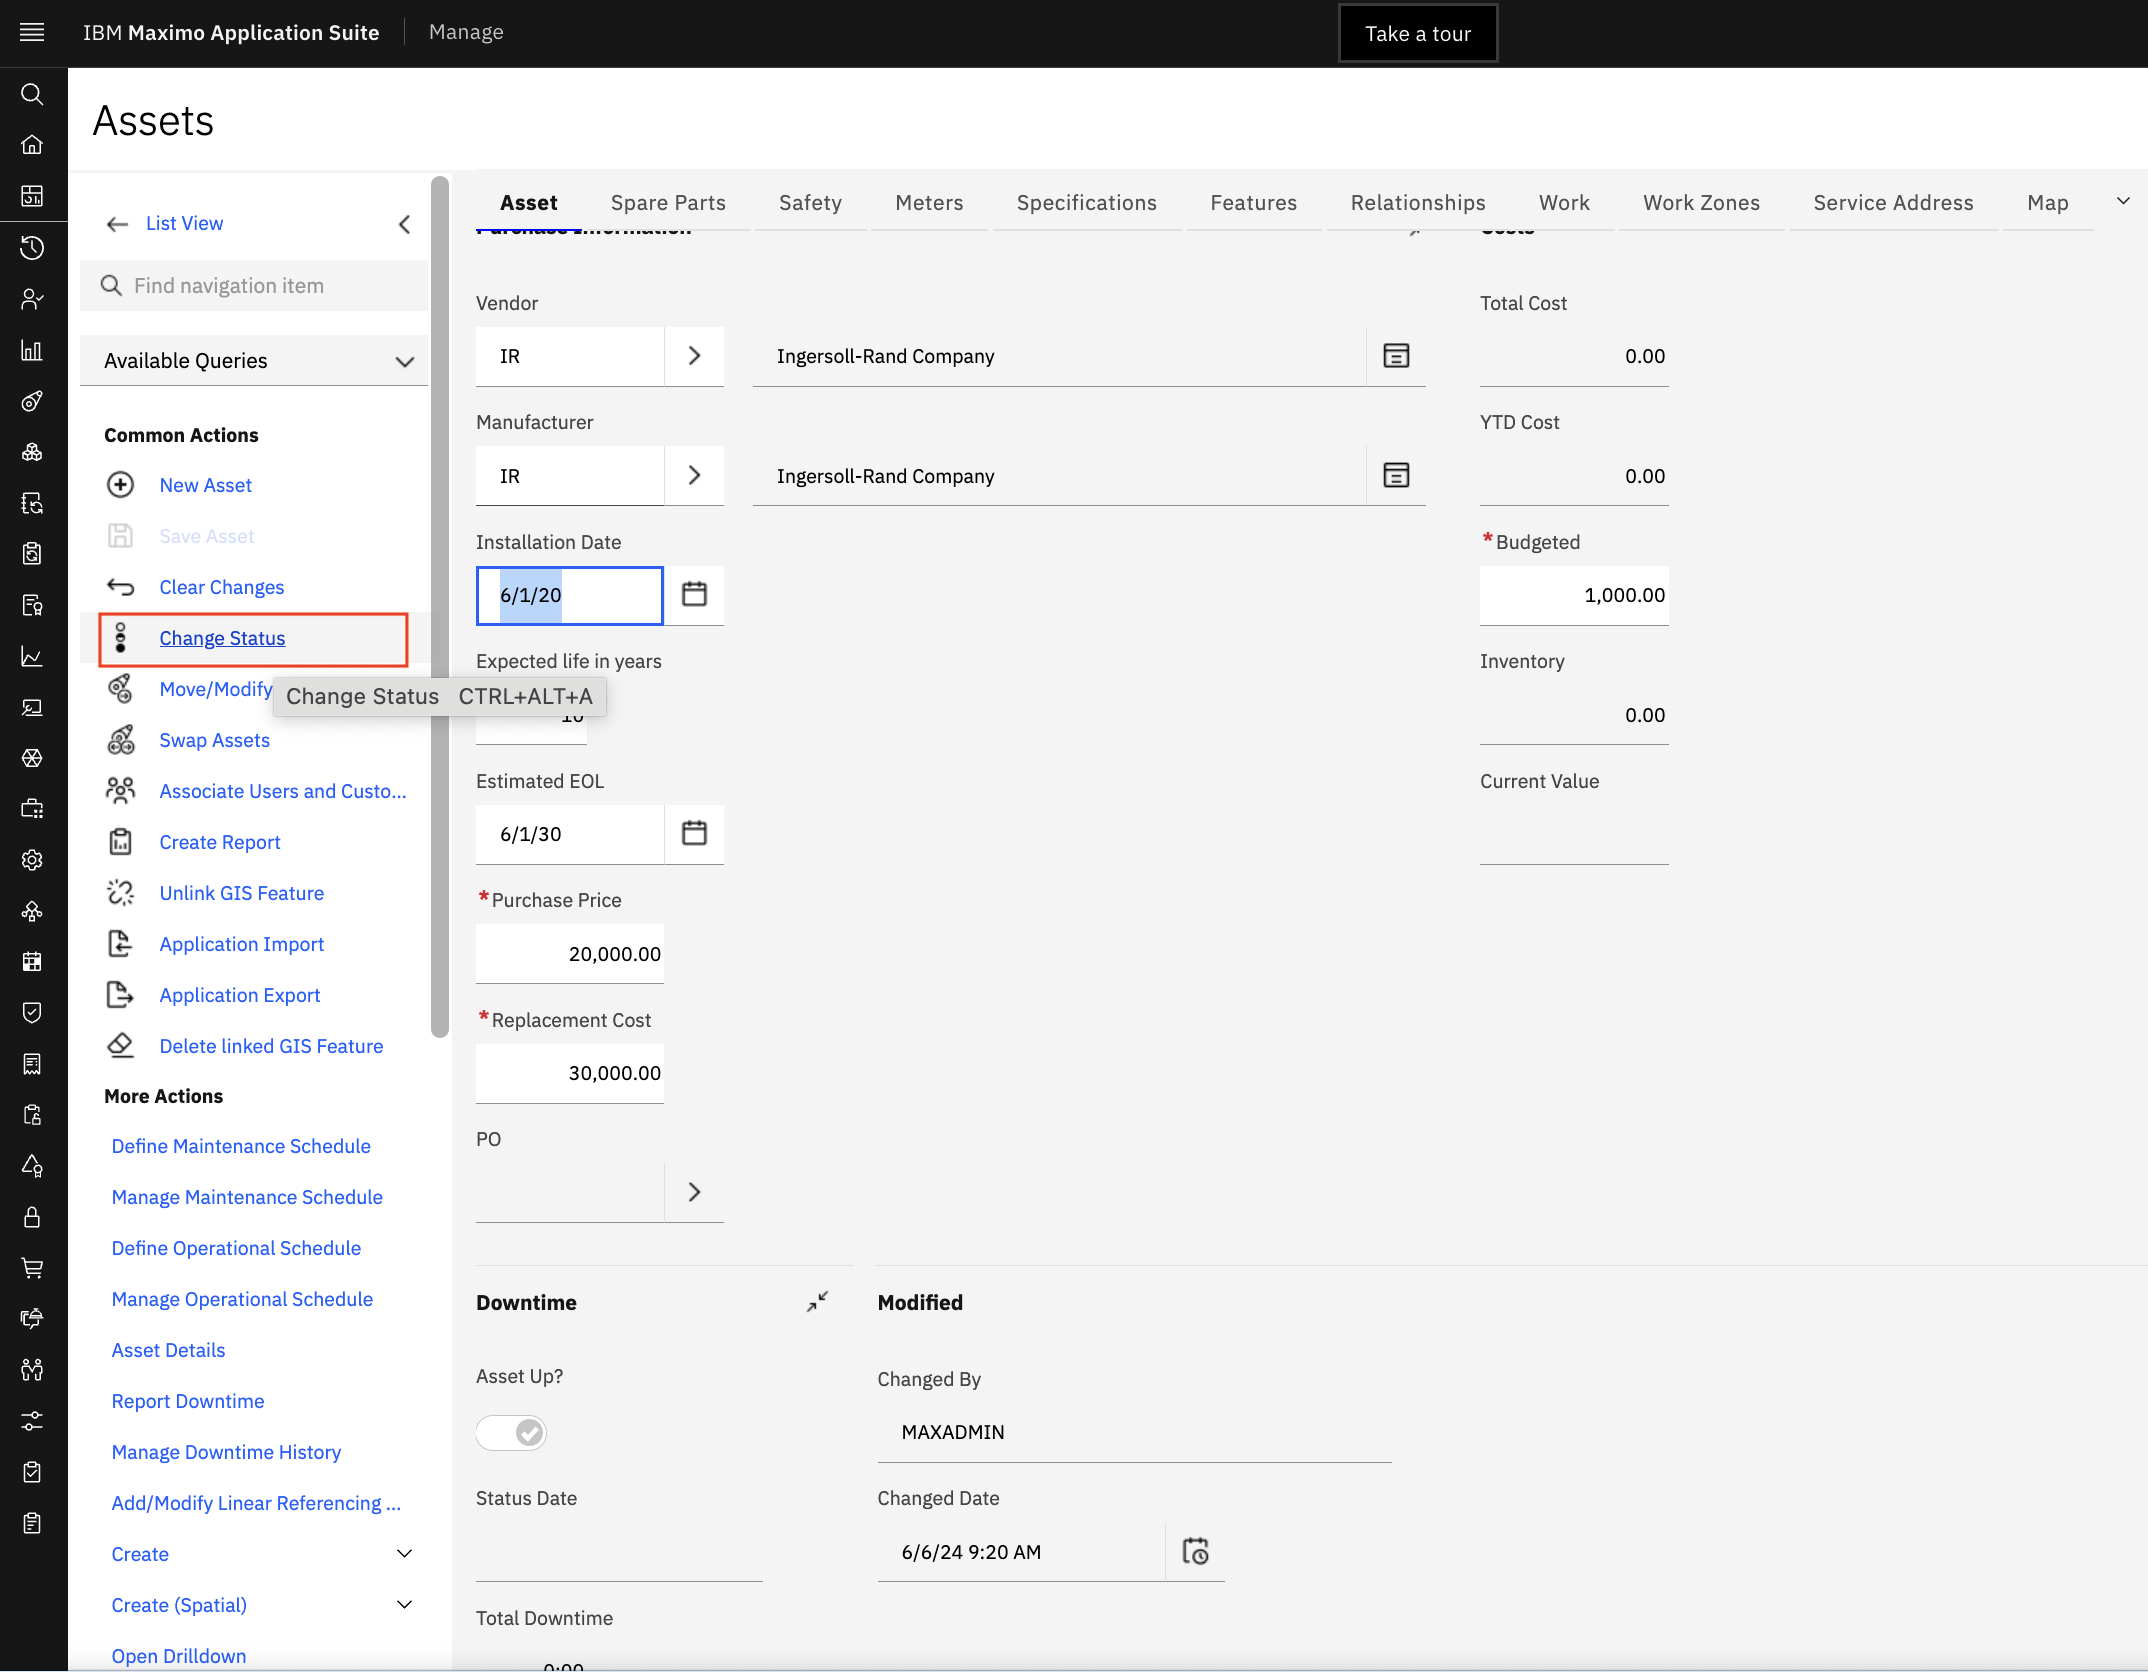Toggle the Asset Up switch
This screenshot has width=2148, height=1672.
[513, 1431]
